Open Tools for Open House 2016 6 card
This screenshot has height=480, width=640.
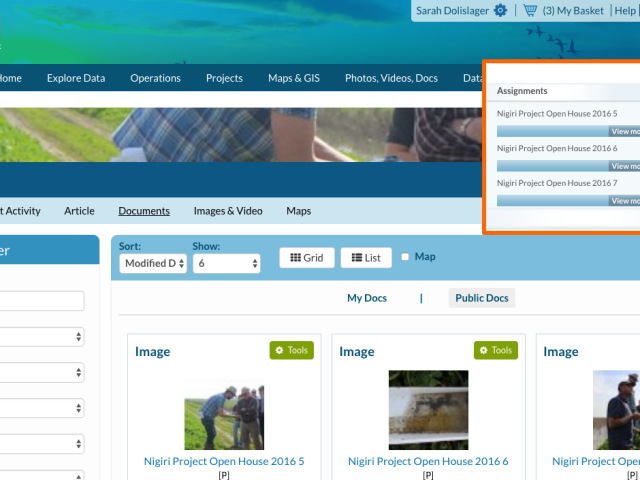(x=496, y=350)
